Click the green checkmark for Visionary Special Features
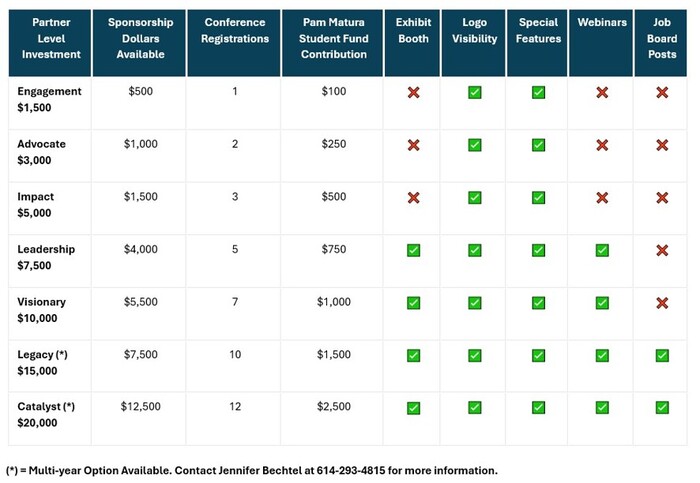The width and height of the screenshot is (700, 483). coord(538,302)
